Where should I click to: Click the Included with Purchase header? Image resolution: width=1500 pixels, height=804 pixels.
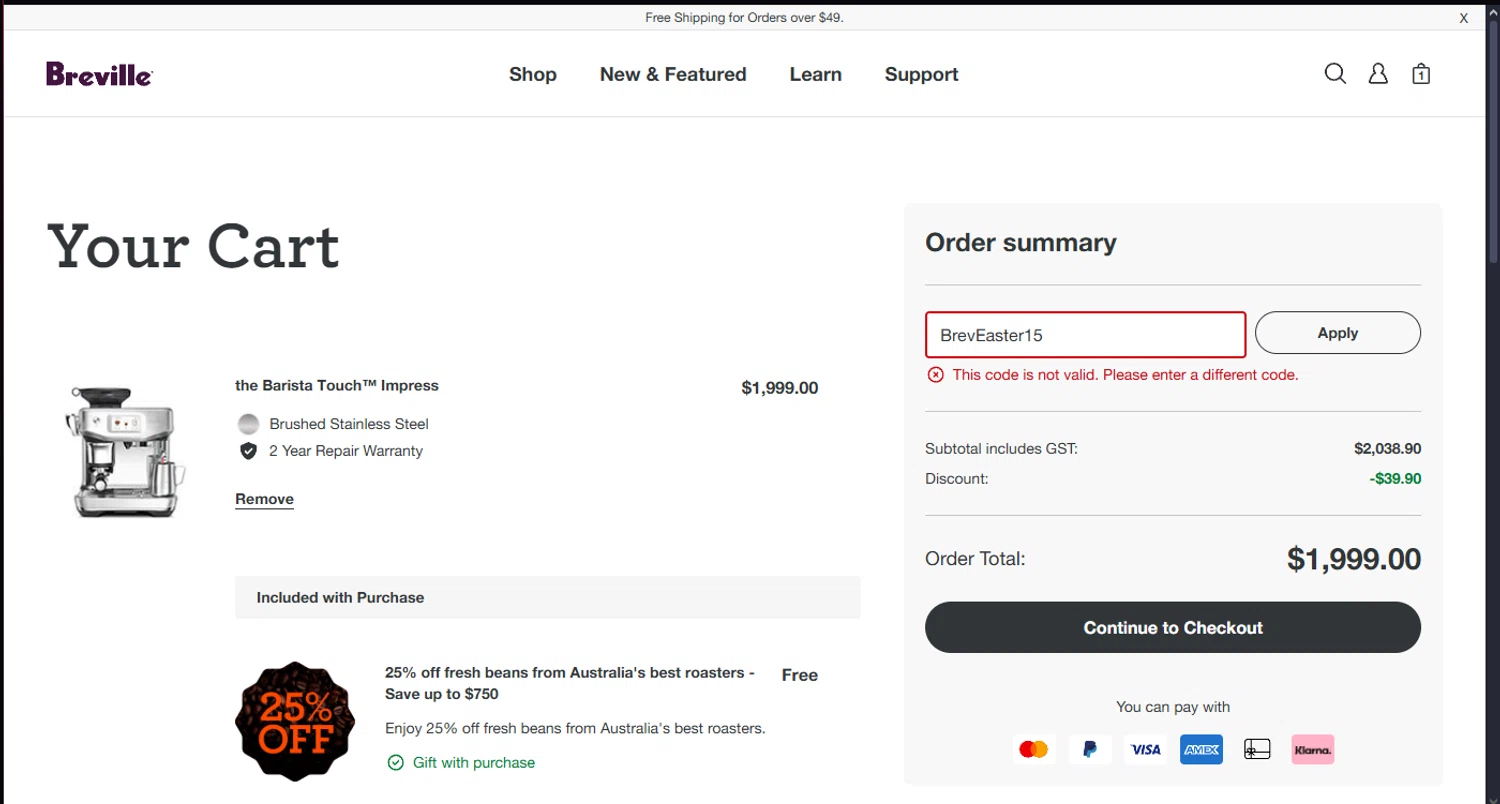coord(548,597)
